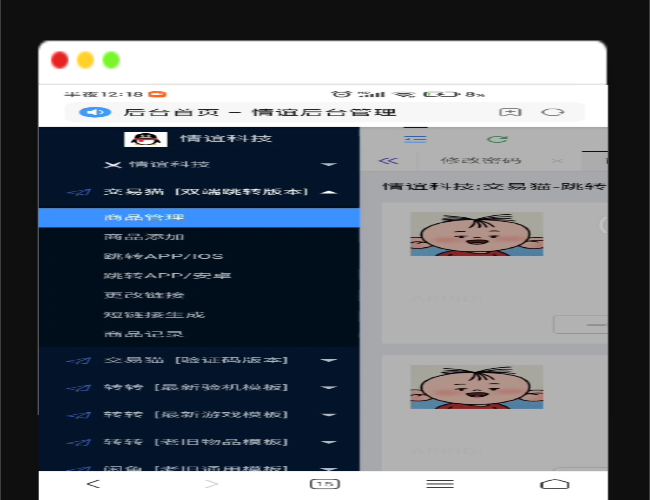Select 商品管理 in the sidebar

point(199,217)
